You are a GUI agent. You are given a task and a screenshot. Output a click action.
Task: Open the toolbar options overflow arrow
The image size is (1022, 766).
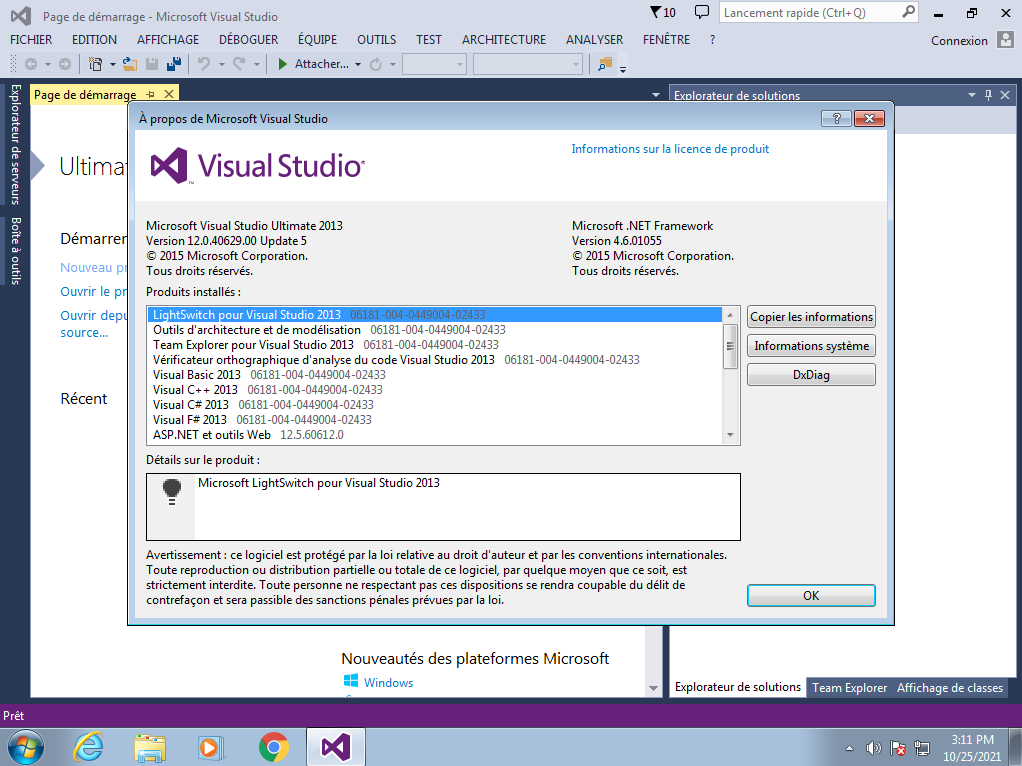pyautogui.click(x=623, y=68)
